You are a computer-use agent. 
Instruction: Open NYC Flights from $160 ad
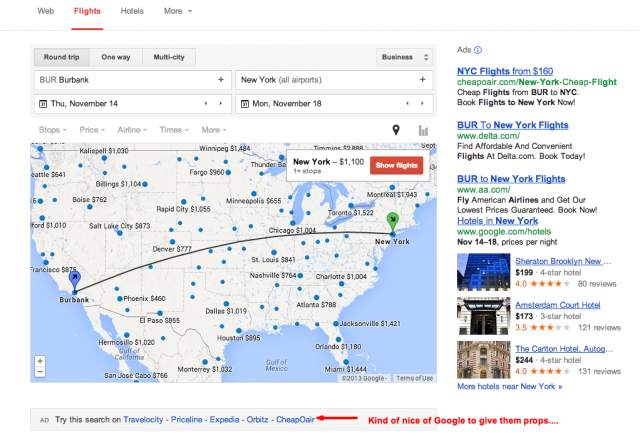(x=505, y=71)
